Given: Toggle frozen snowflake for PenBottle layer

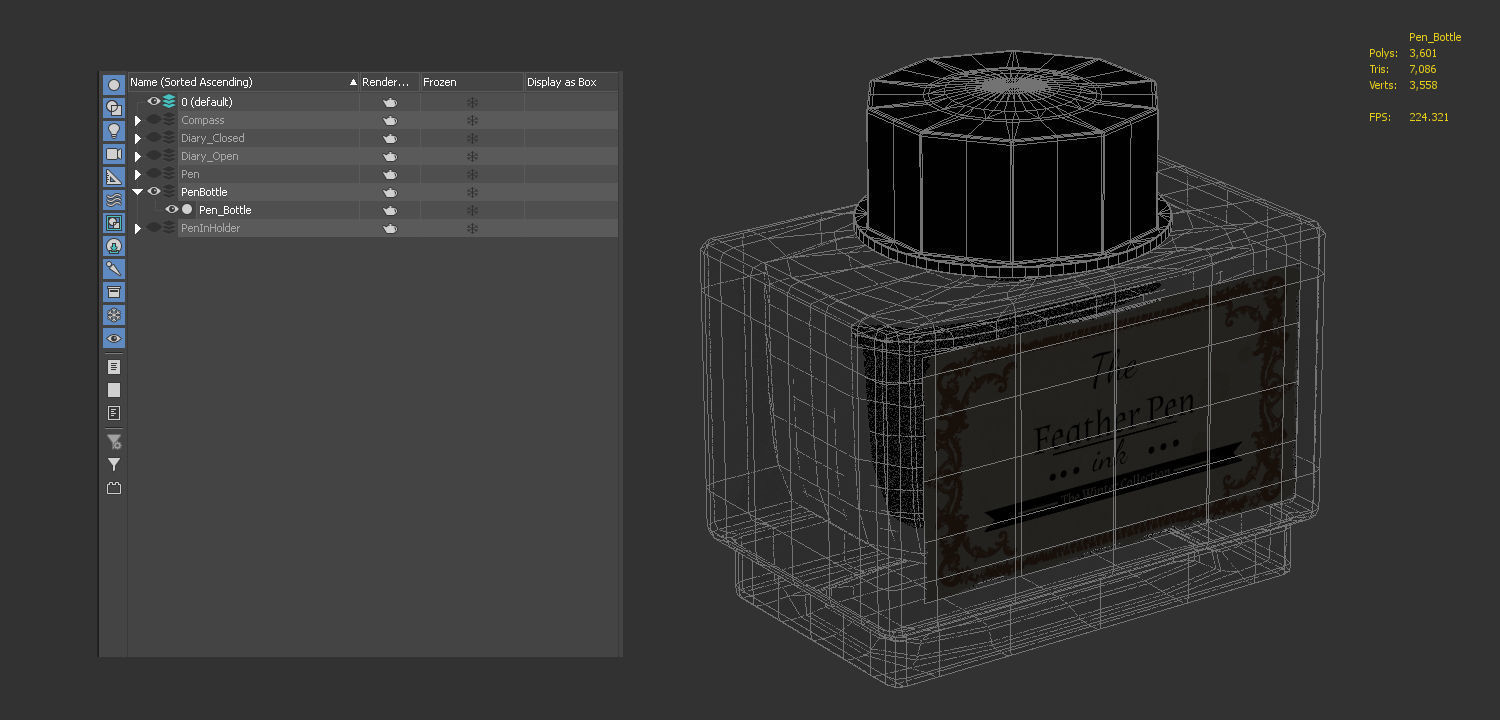Looking at the screenshot, I should [x=472, y=192].
